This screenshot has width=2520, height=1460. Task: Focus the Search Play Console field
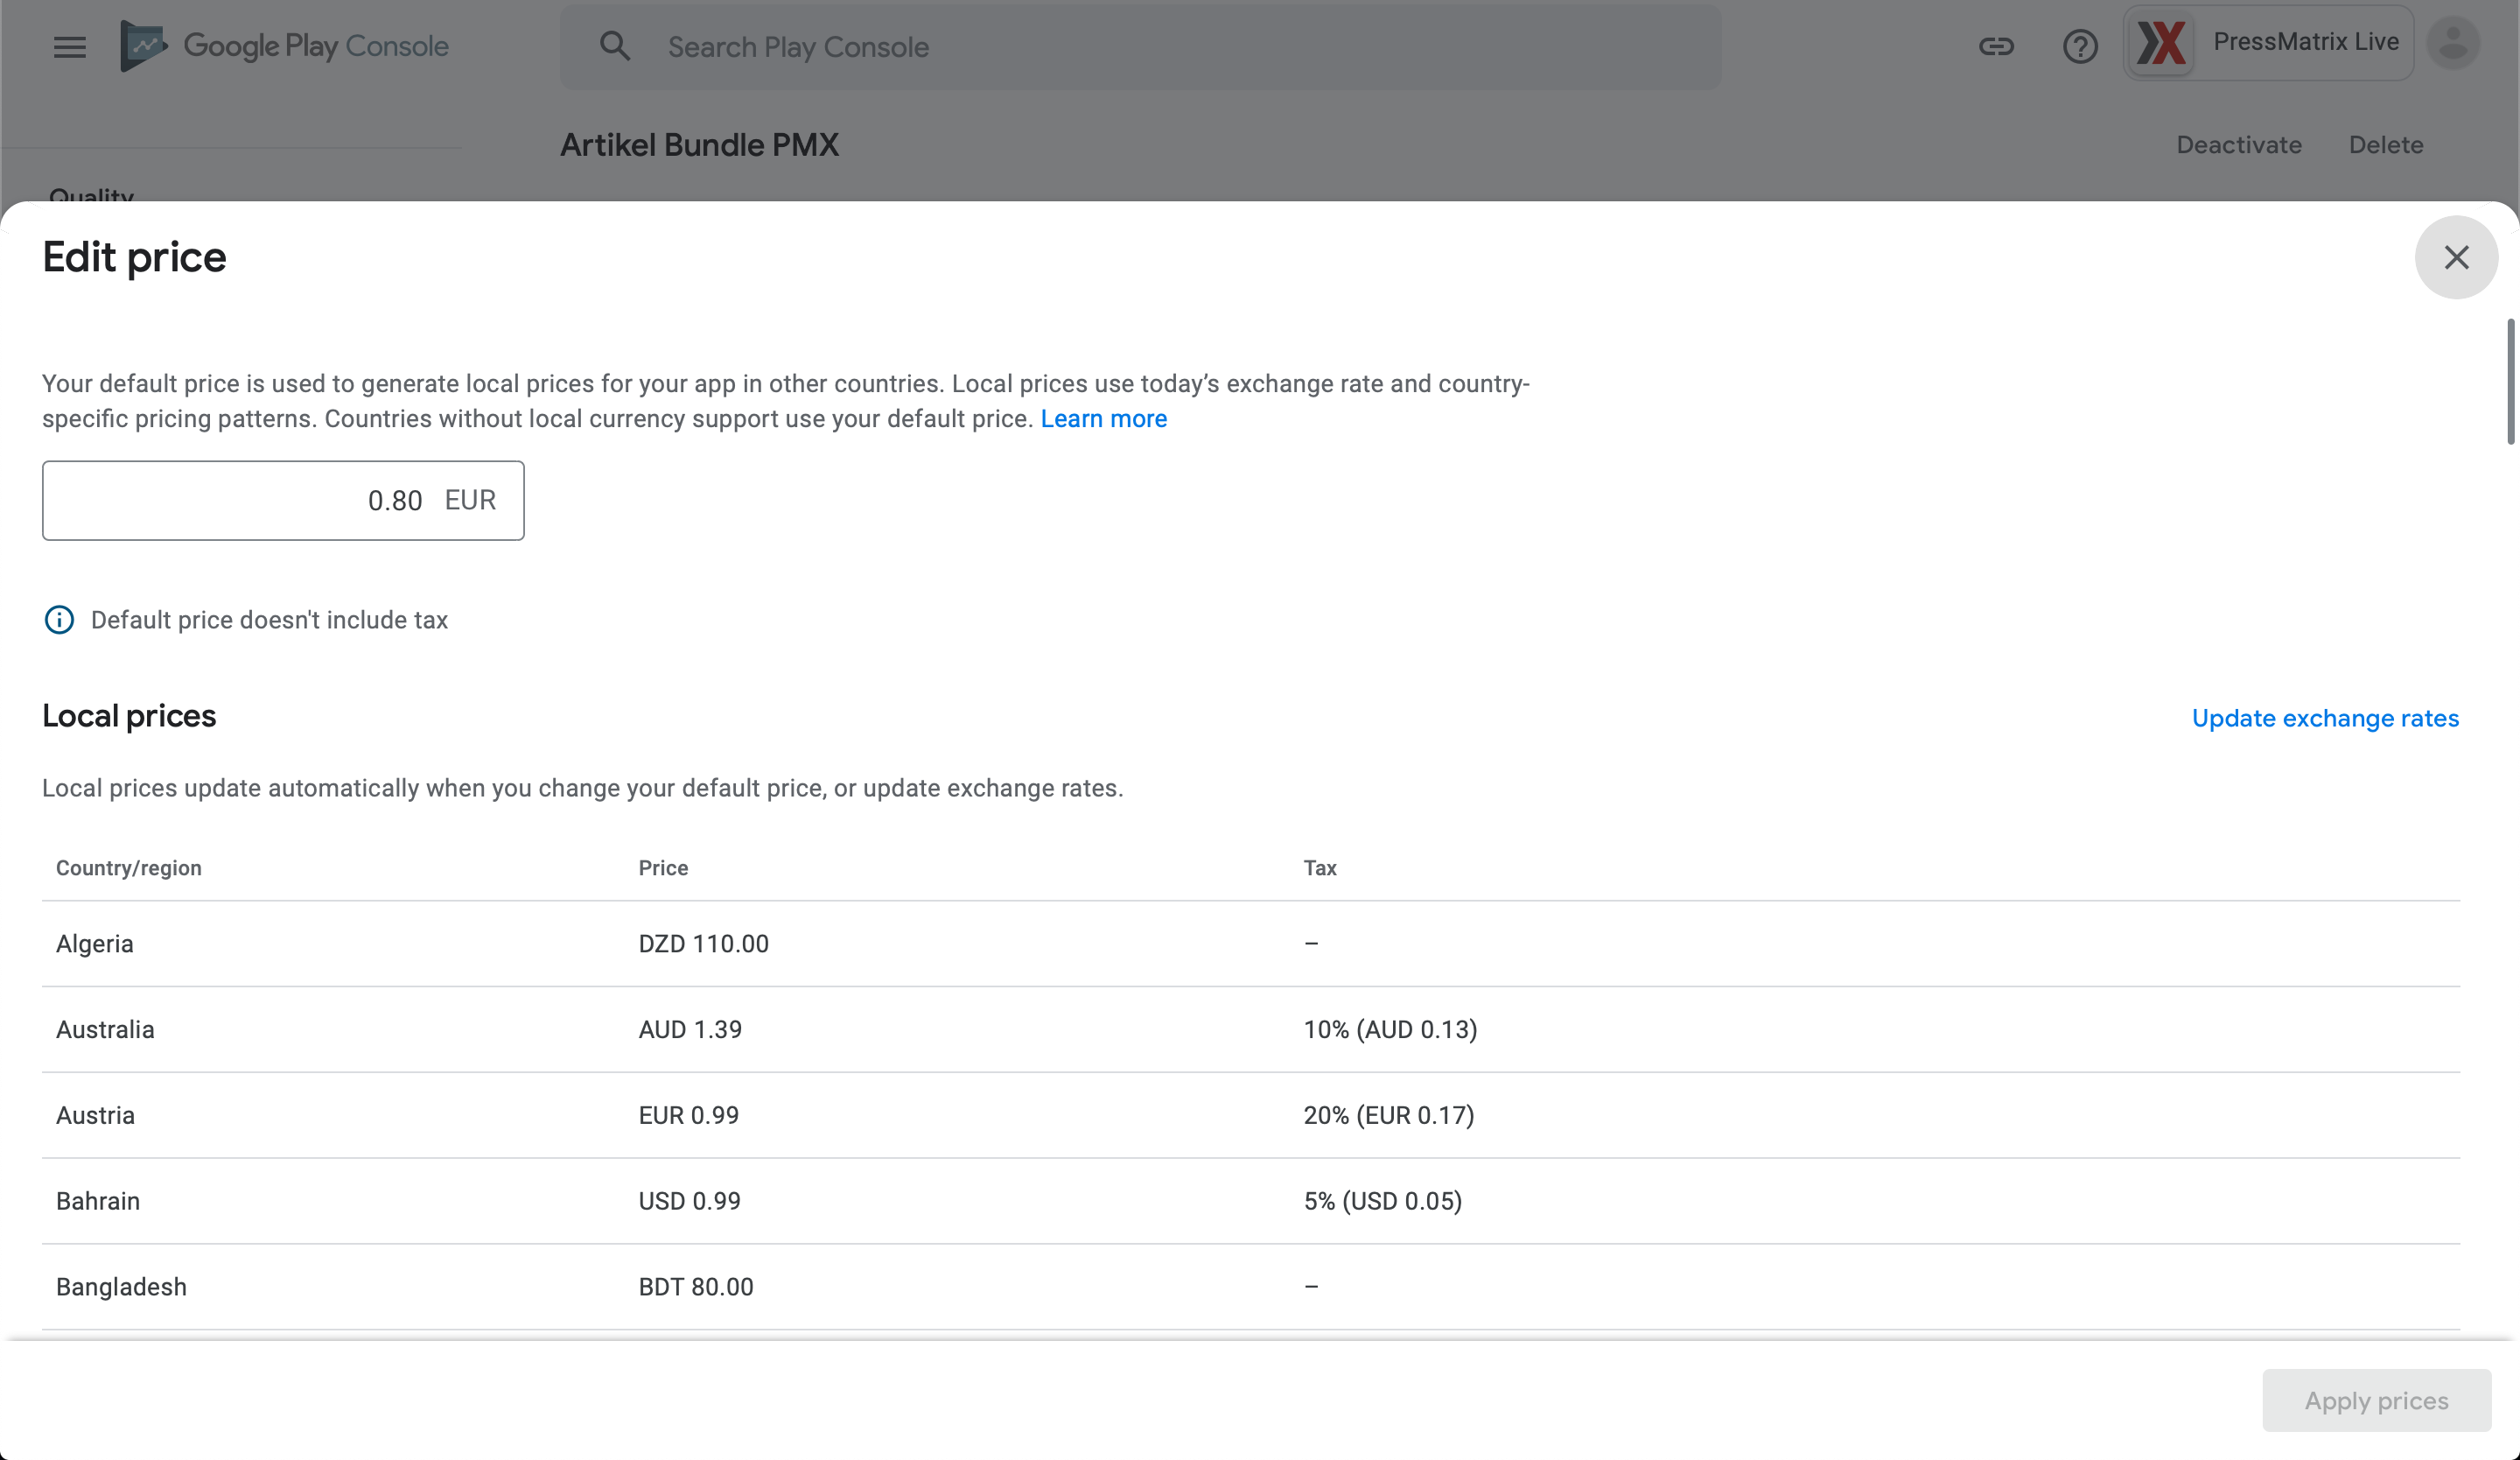click(x=1140, y=47)
